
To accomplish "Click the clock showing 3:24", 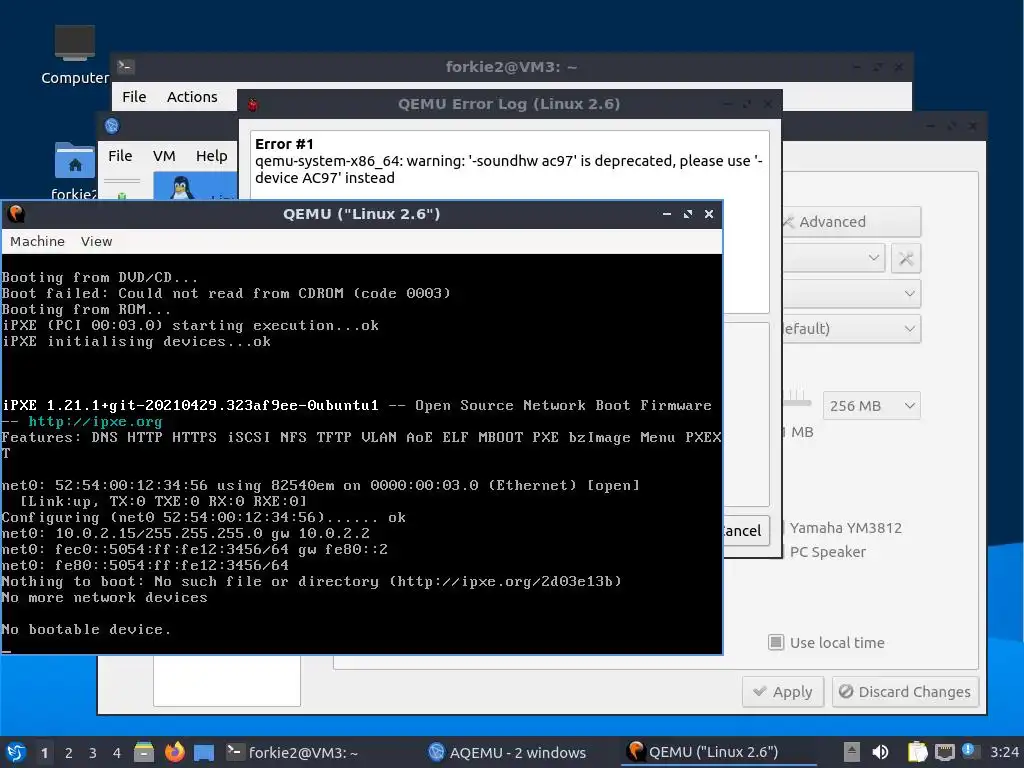I will click(x=1004, y=752).
